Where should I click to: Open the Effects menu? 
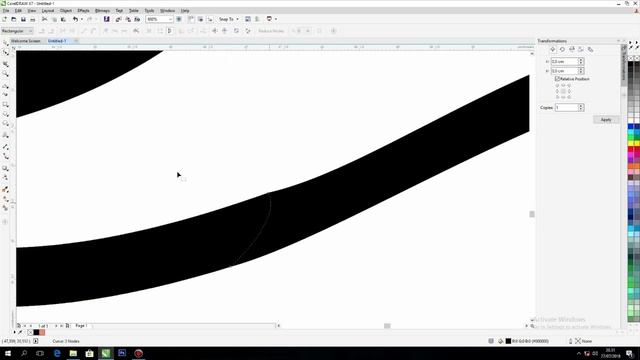pos(83,11)
